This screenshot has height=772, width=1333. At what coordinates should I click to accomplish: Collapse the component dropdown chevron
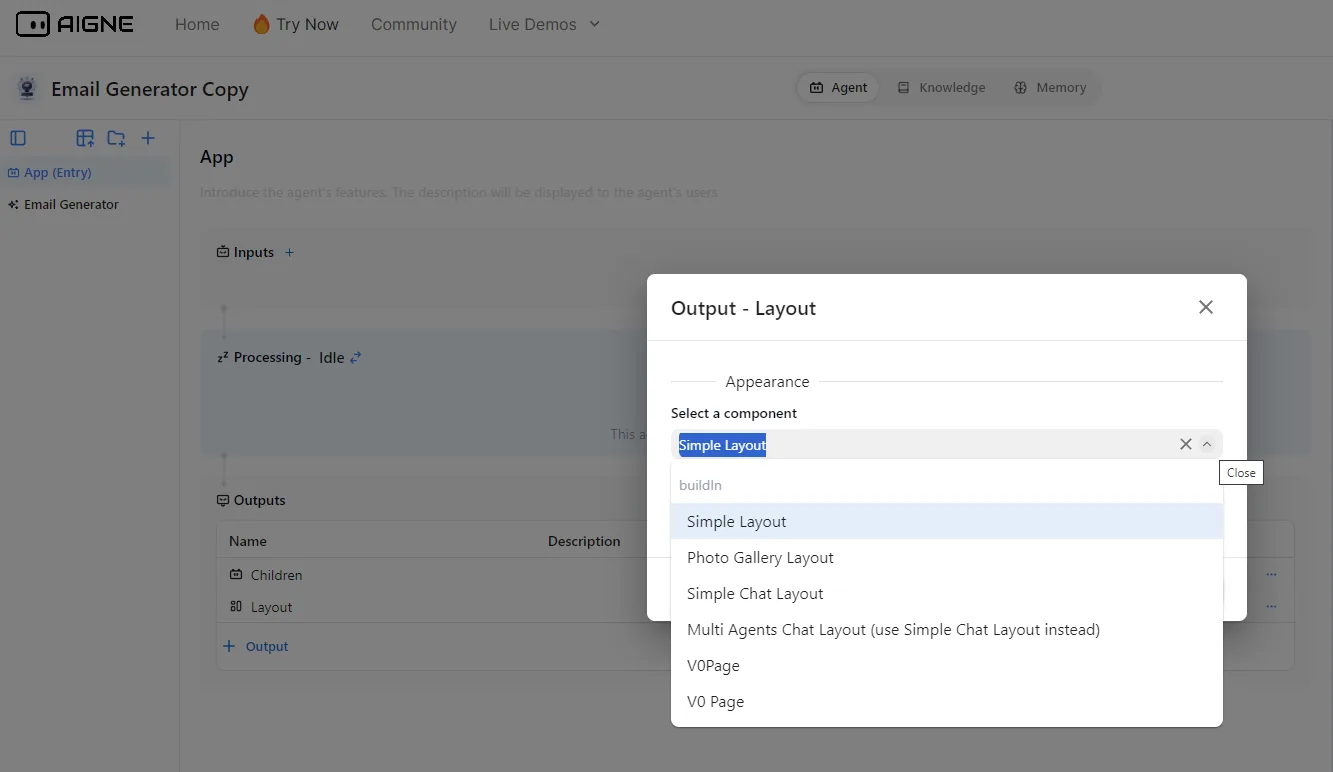click(x=1207, y=444)
